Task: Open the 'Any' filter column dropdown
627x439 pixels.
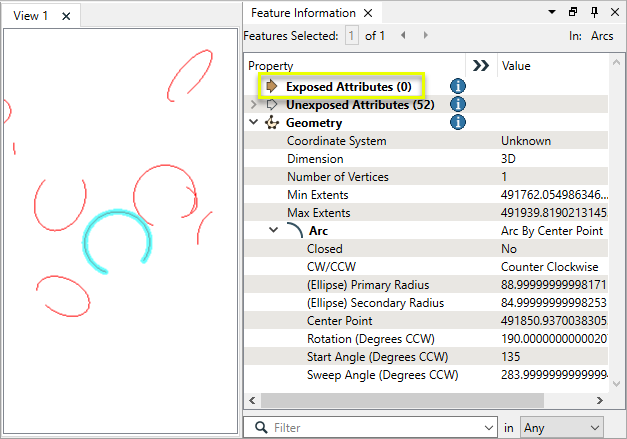Action: click(561, 427)
